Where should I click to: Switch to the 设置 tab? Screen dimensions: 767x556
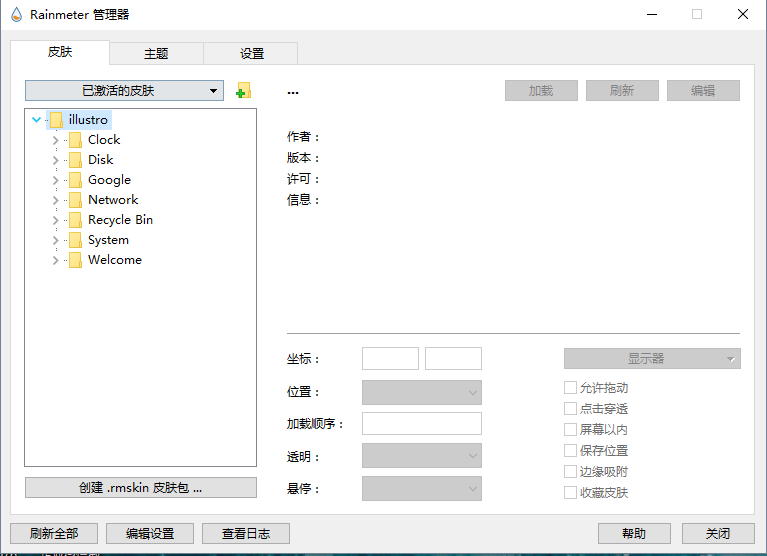(x=251, y=53)
